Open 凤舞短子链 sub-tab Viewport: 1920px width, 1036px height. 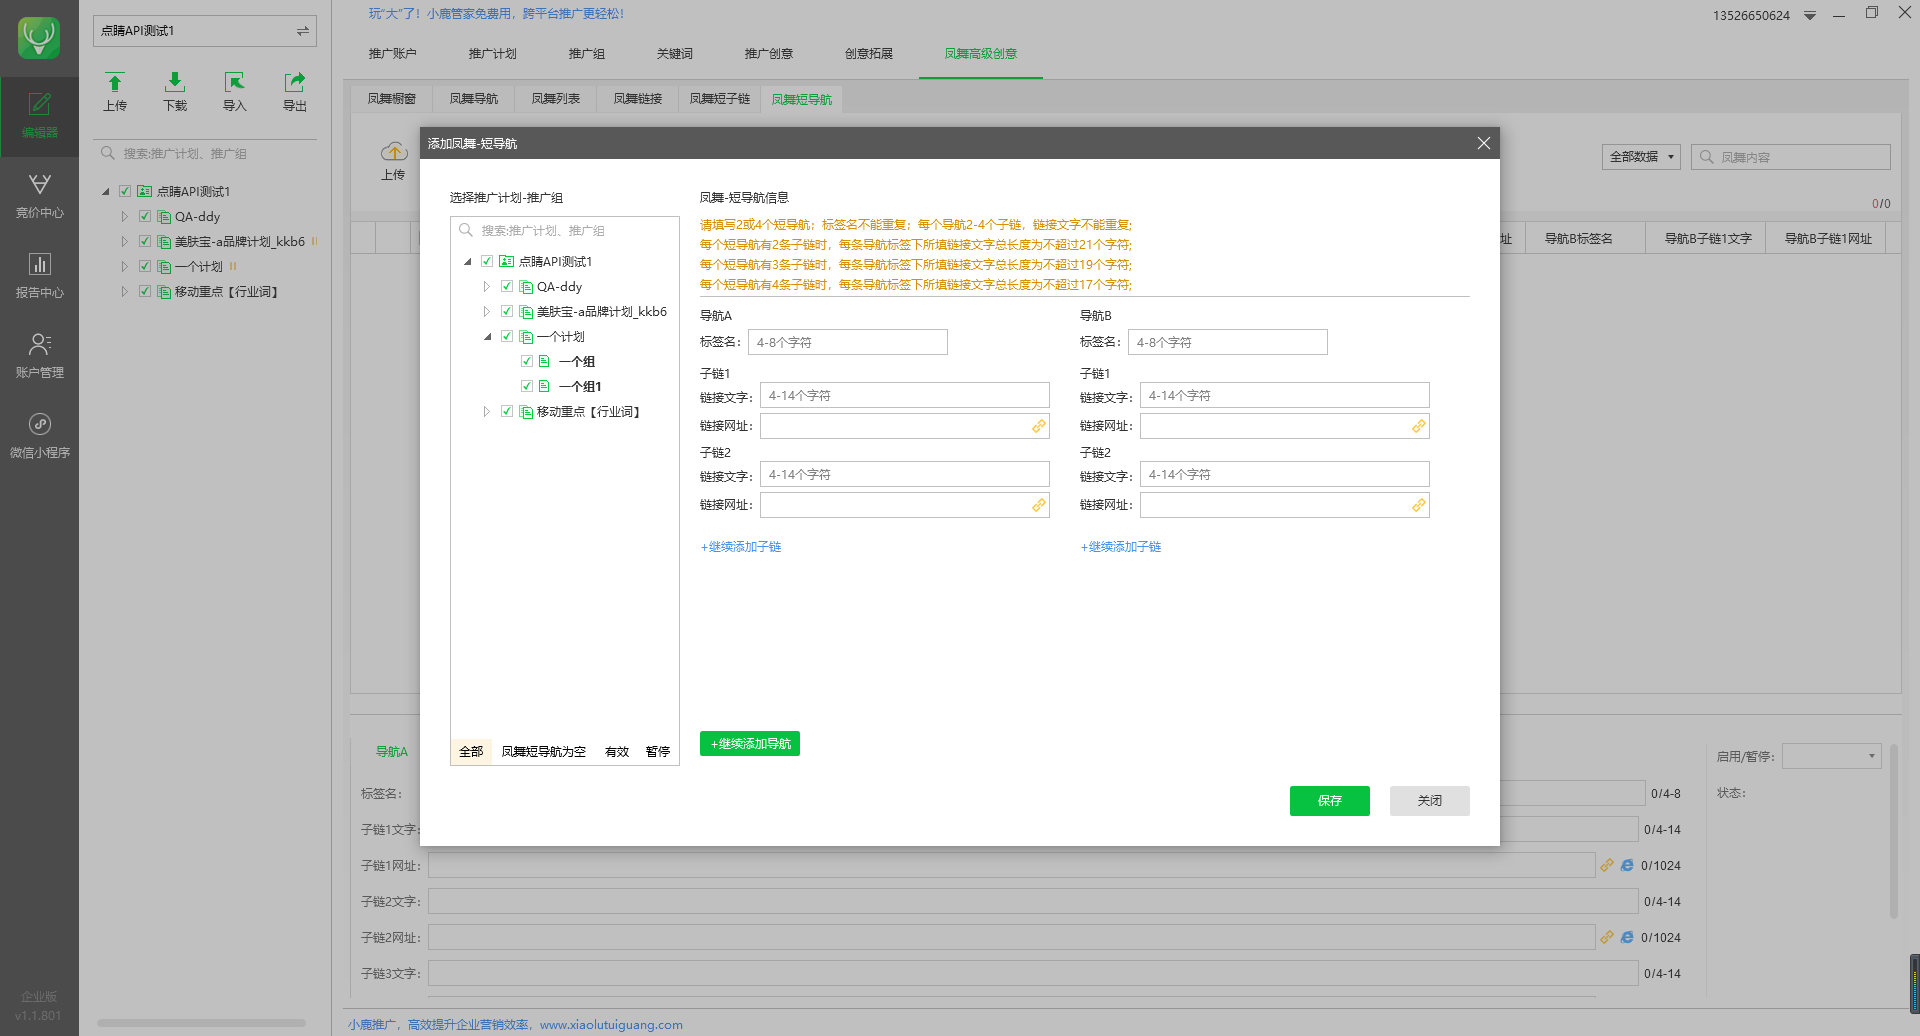[x=719, y=99]
